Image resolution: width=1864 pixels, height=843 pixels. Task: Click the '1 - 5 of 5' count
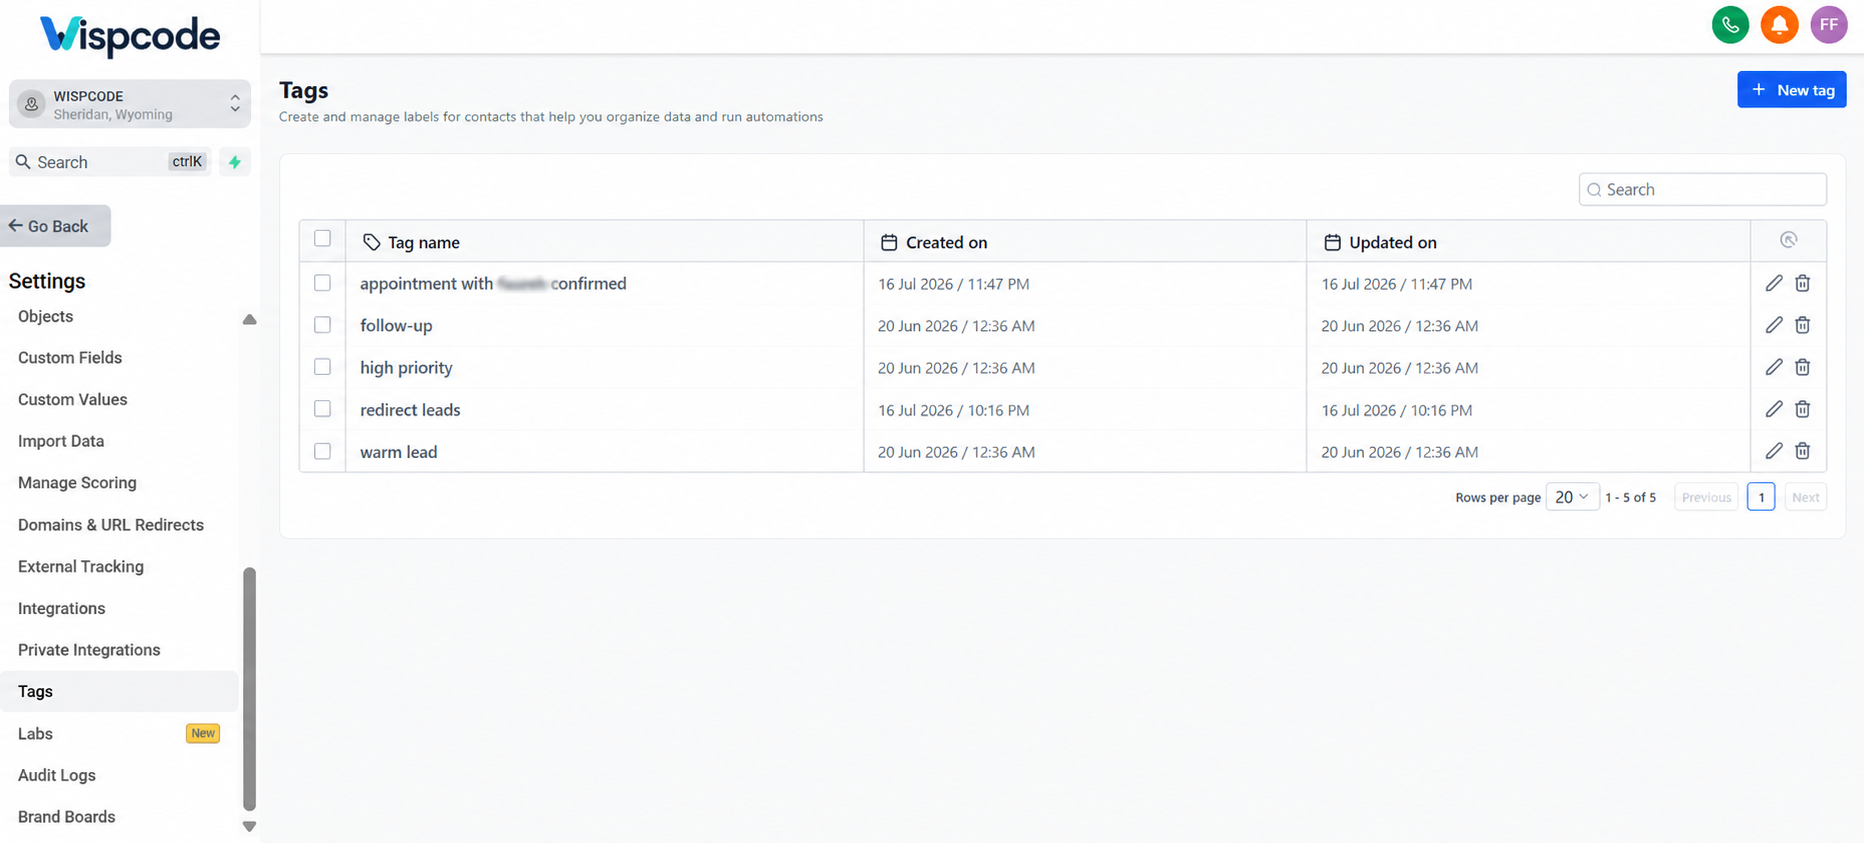[1630, 497]
